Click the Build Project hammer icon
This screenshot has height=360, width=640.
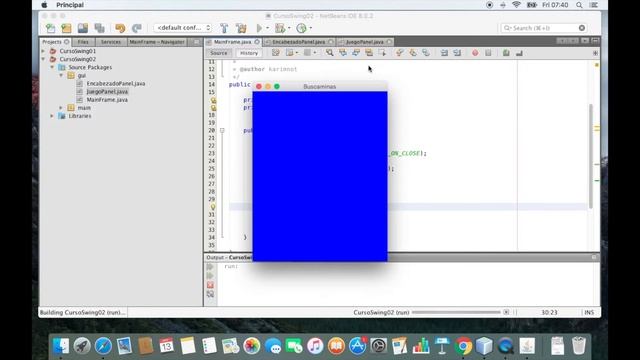[x=224, y=28]
